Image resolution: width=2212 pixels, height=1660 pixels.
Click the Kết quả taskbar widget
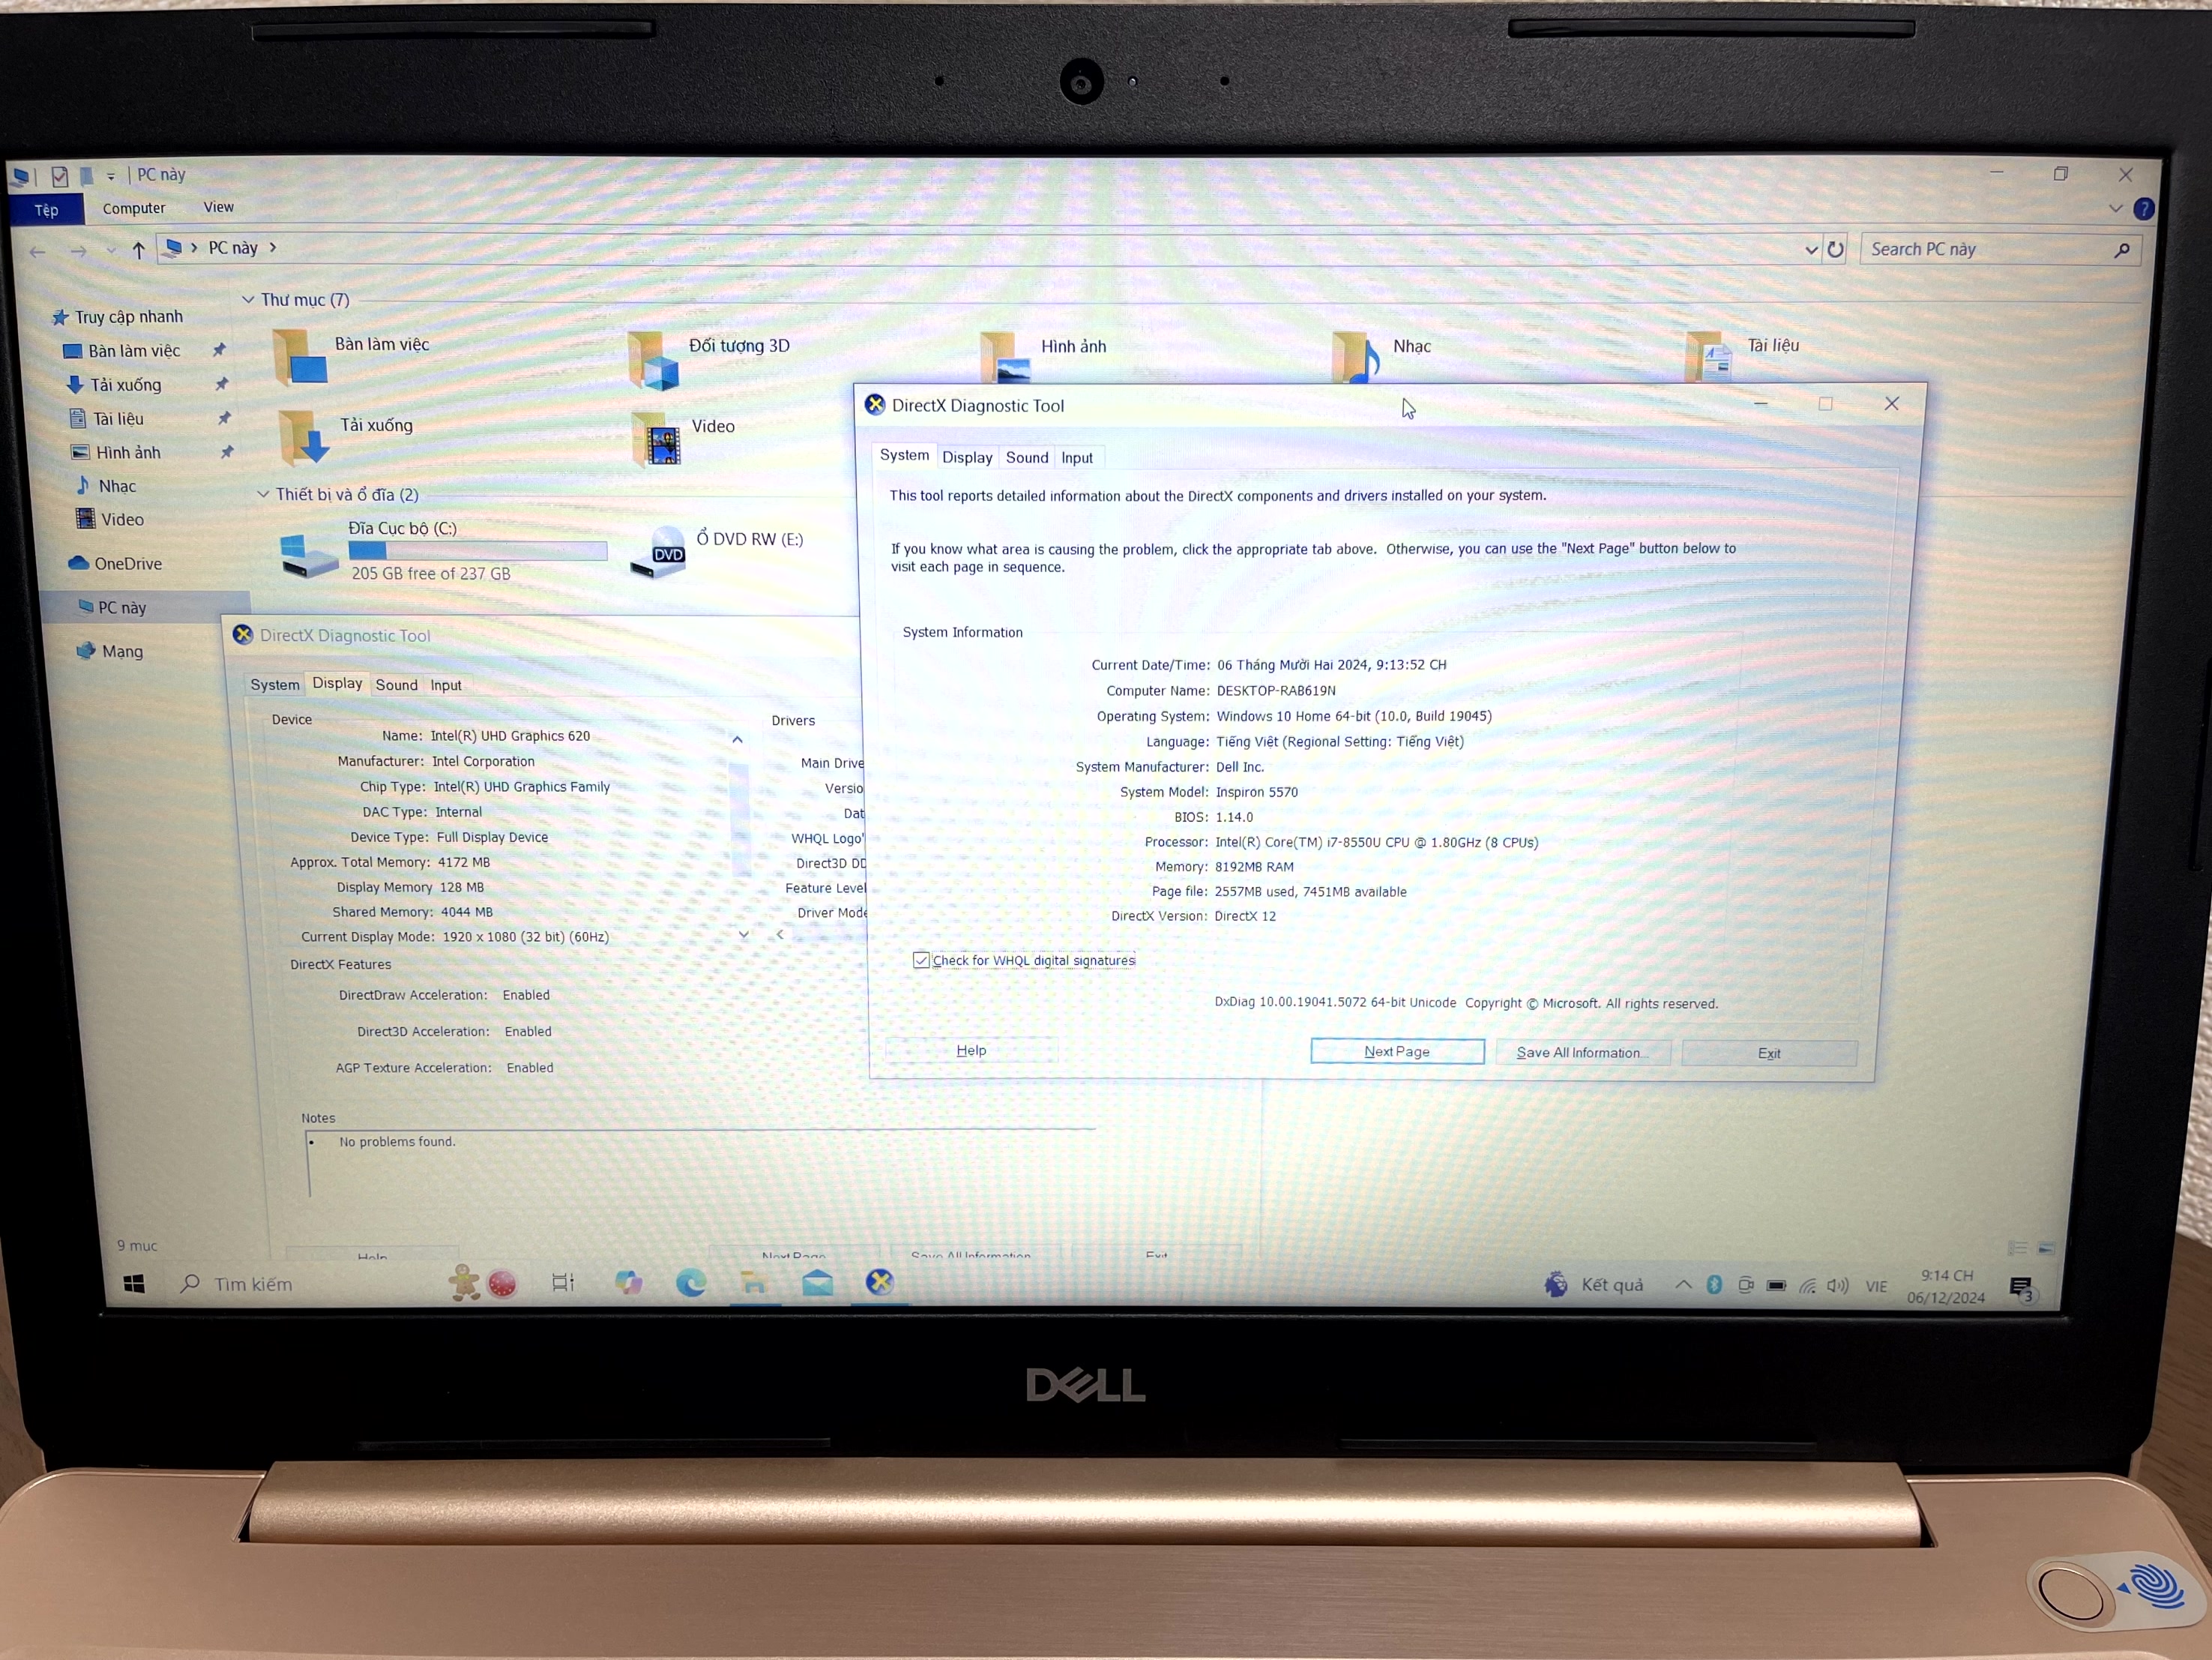[x=1594, y=1284]
